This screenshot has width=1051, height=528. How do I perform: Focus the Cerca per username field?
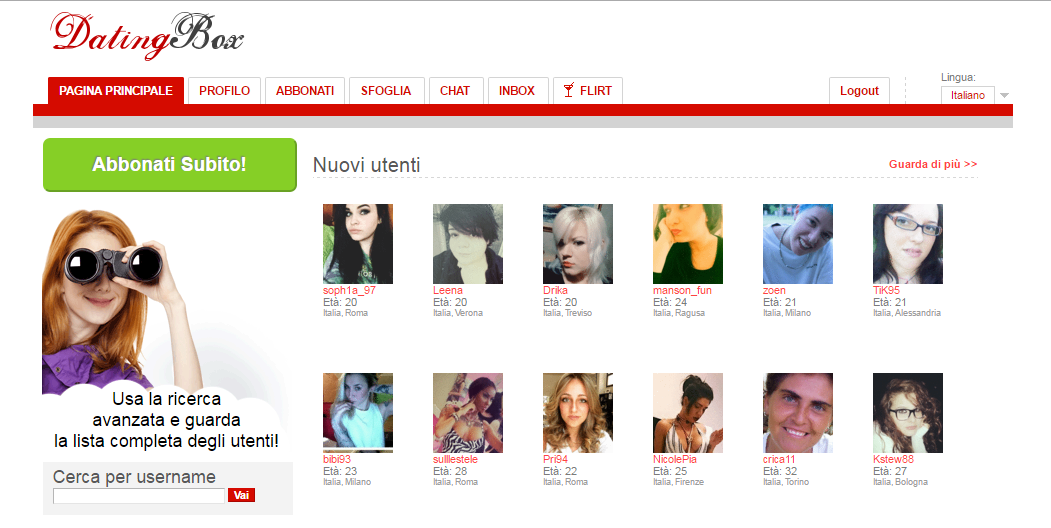(x=139, y=495)
